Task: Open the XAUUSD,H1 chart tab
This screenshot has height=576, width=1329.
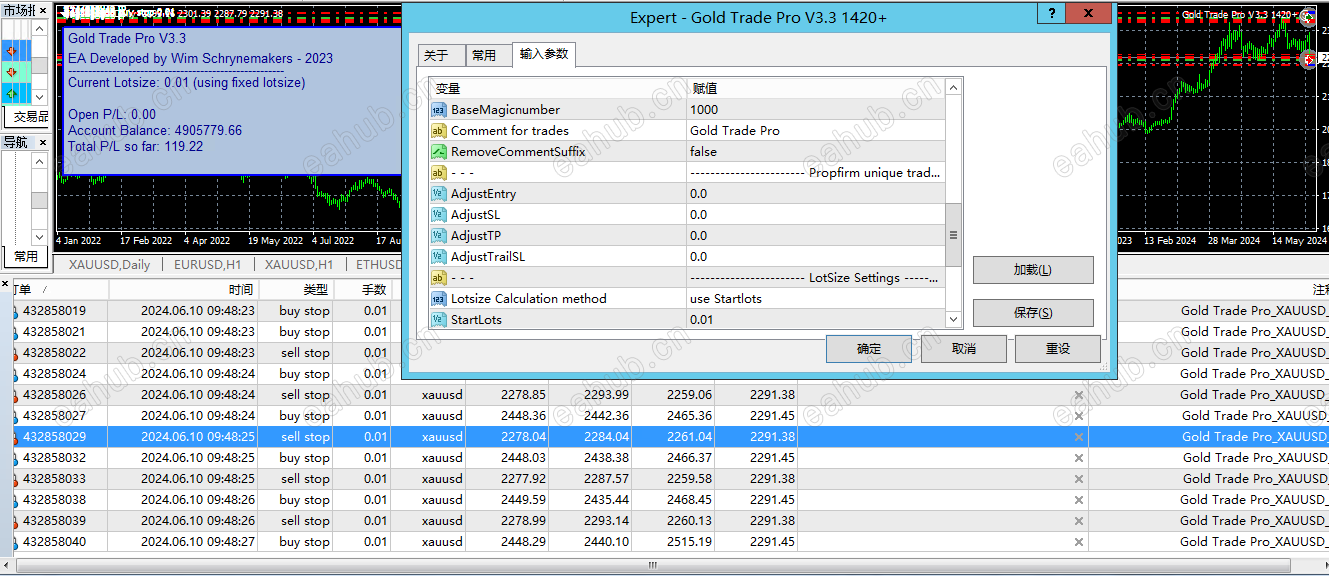Action: tap(298, 265)
